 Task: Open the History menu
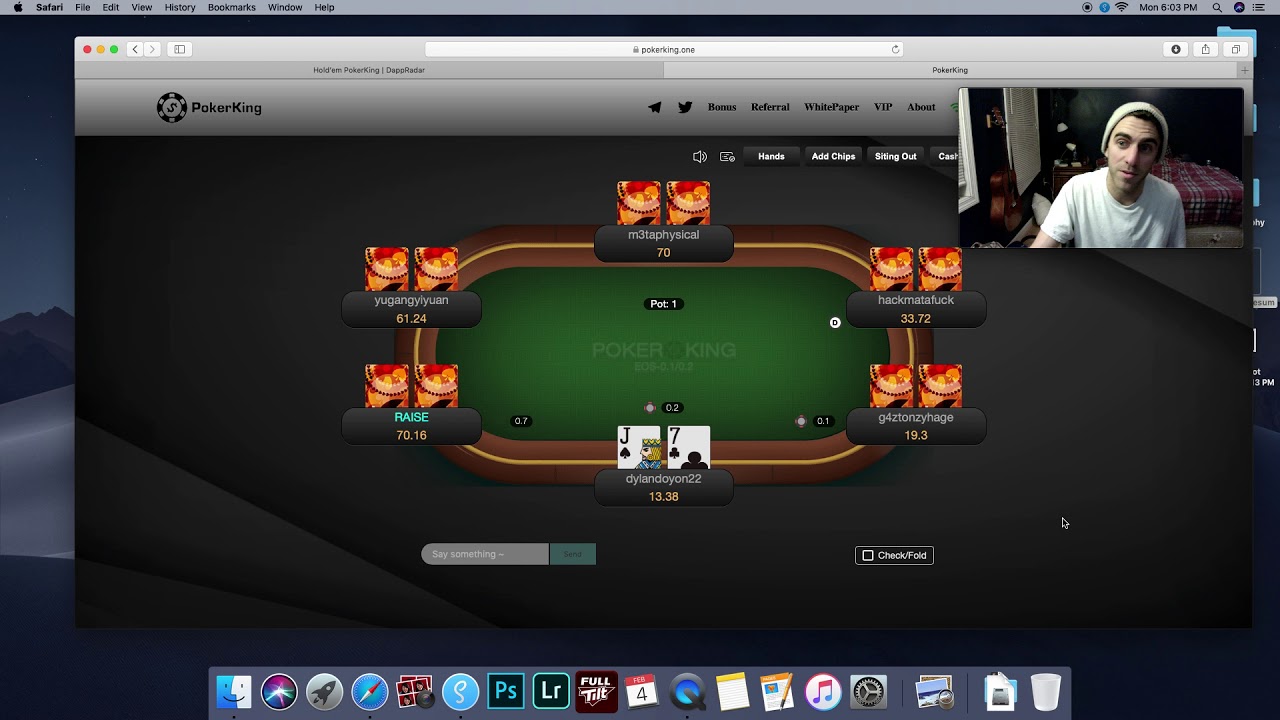[180, 7]
